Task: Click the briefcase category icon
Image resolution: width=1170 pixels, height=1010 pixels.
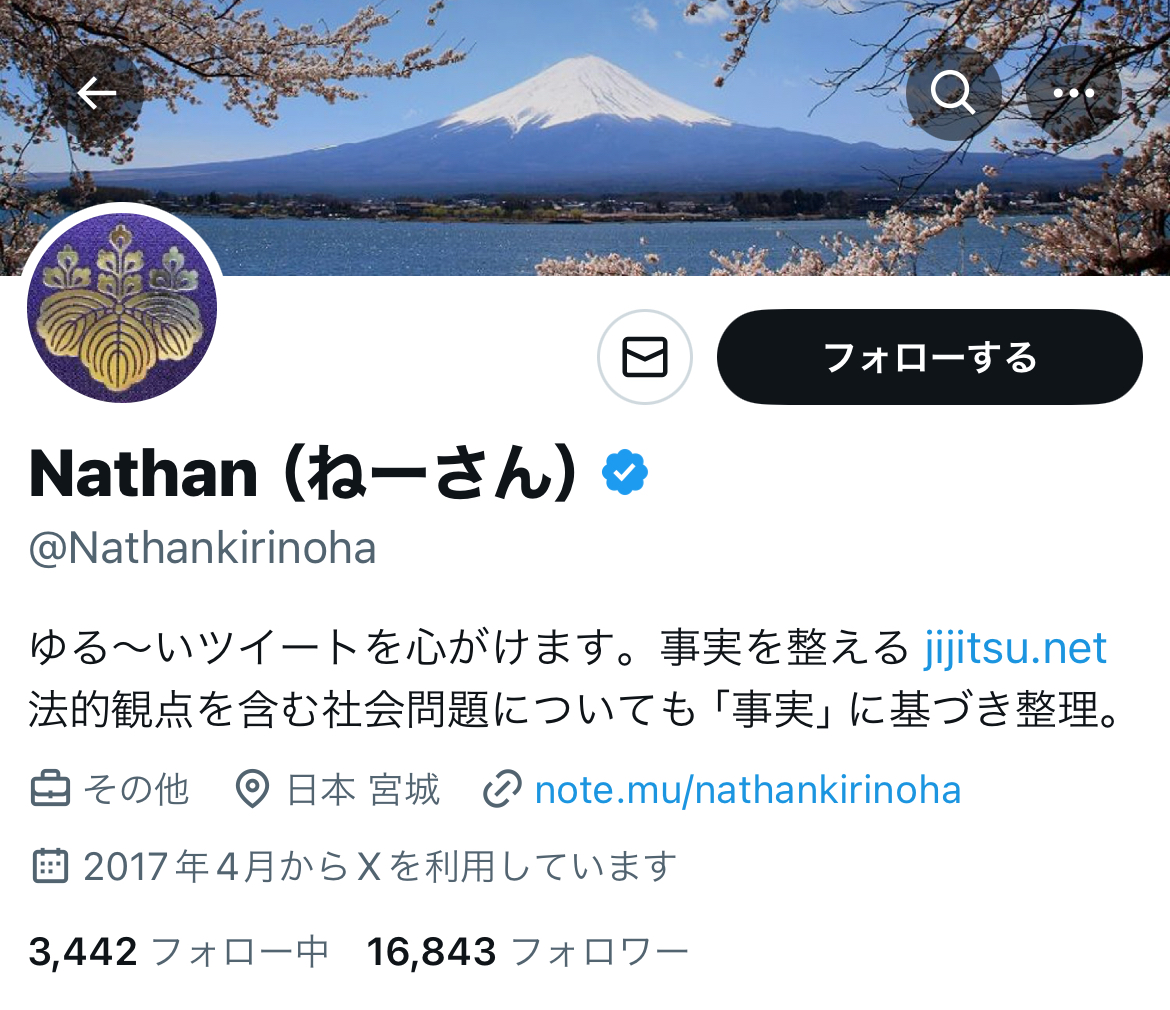Action: pos(51,789)
